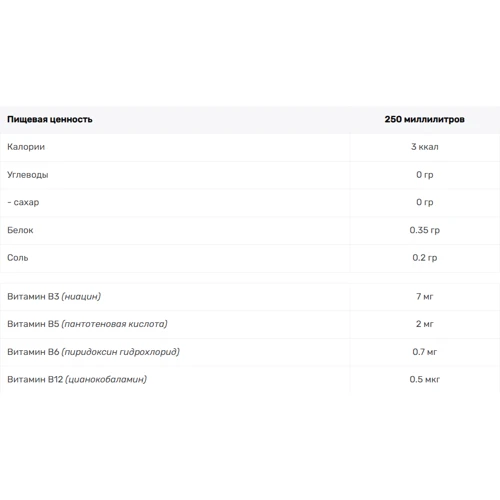This screenshot has height=500, width=500.
Task: Click the Углеводы row label
Action: (28, 175)
